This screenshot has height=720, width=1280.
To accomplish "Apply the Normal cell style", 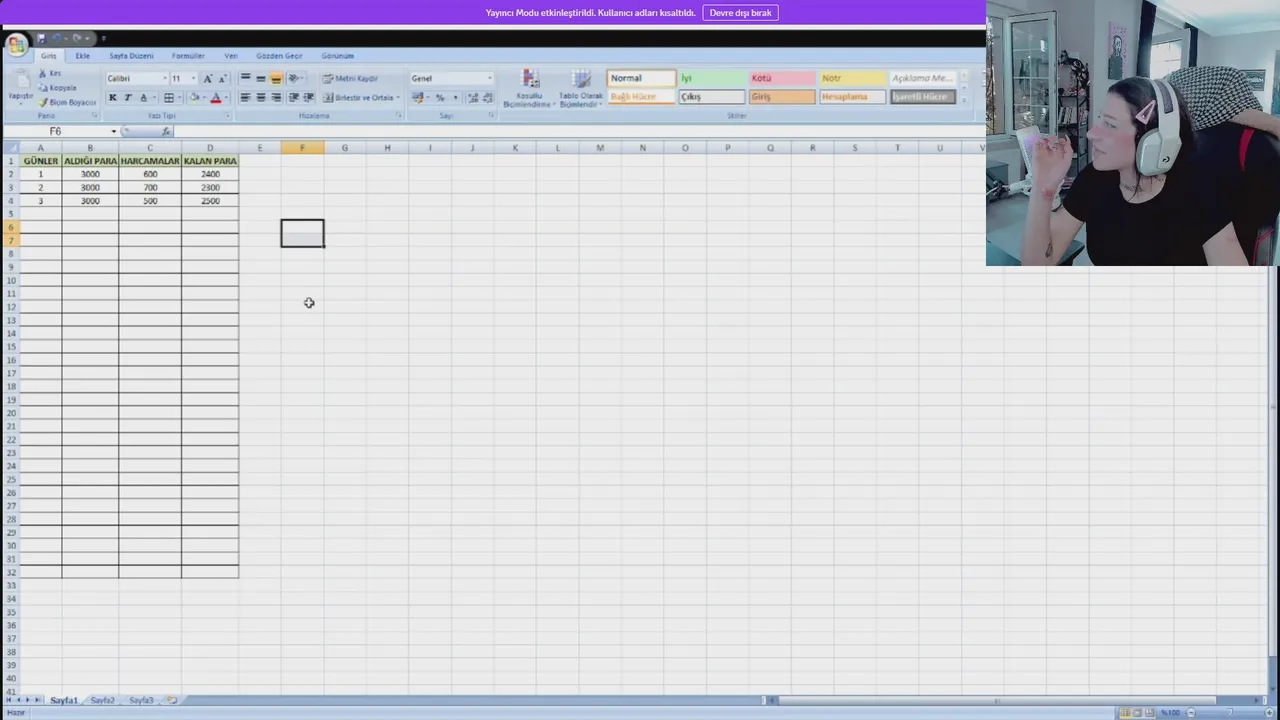I will click(x=641, y=78).
